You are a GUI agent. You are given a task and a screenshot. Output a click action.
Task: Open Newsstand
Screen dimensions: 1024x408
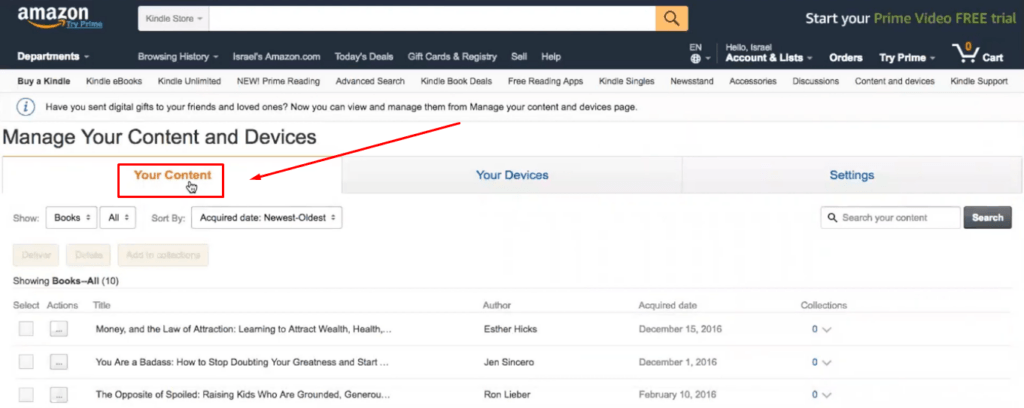pos(692,82)
